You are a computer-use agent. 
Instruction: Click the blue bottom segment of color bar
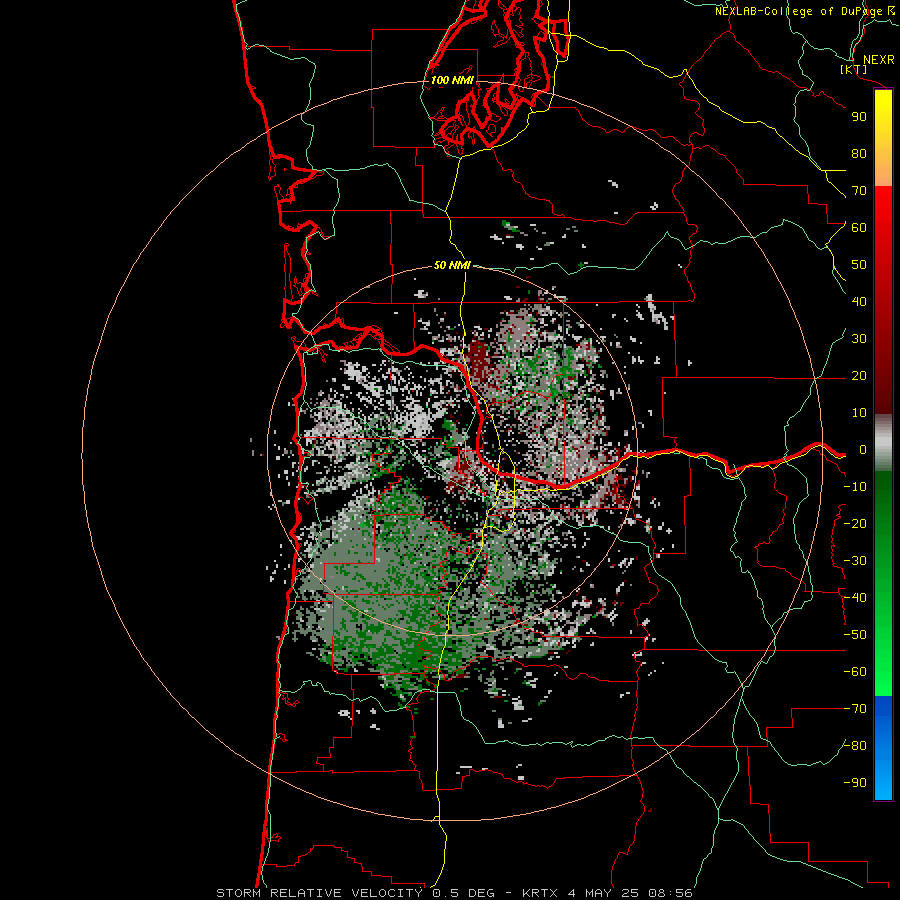[x=883, y=748]
